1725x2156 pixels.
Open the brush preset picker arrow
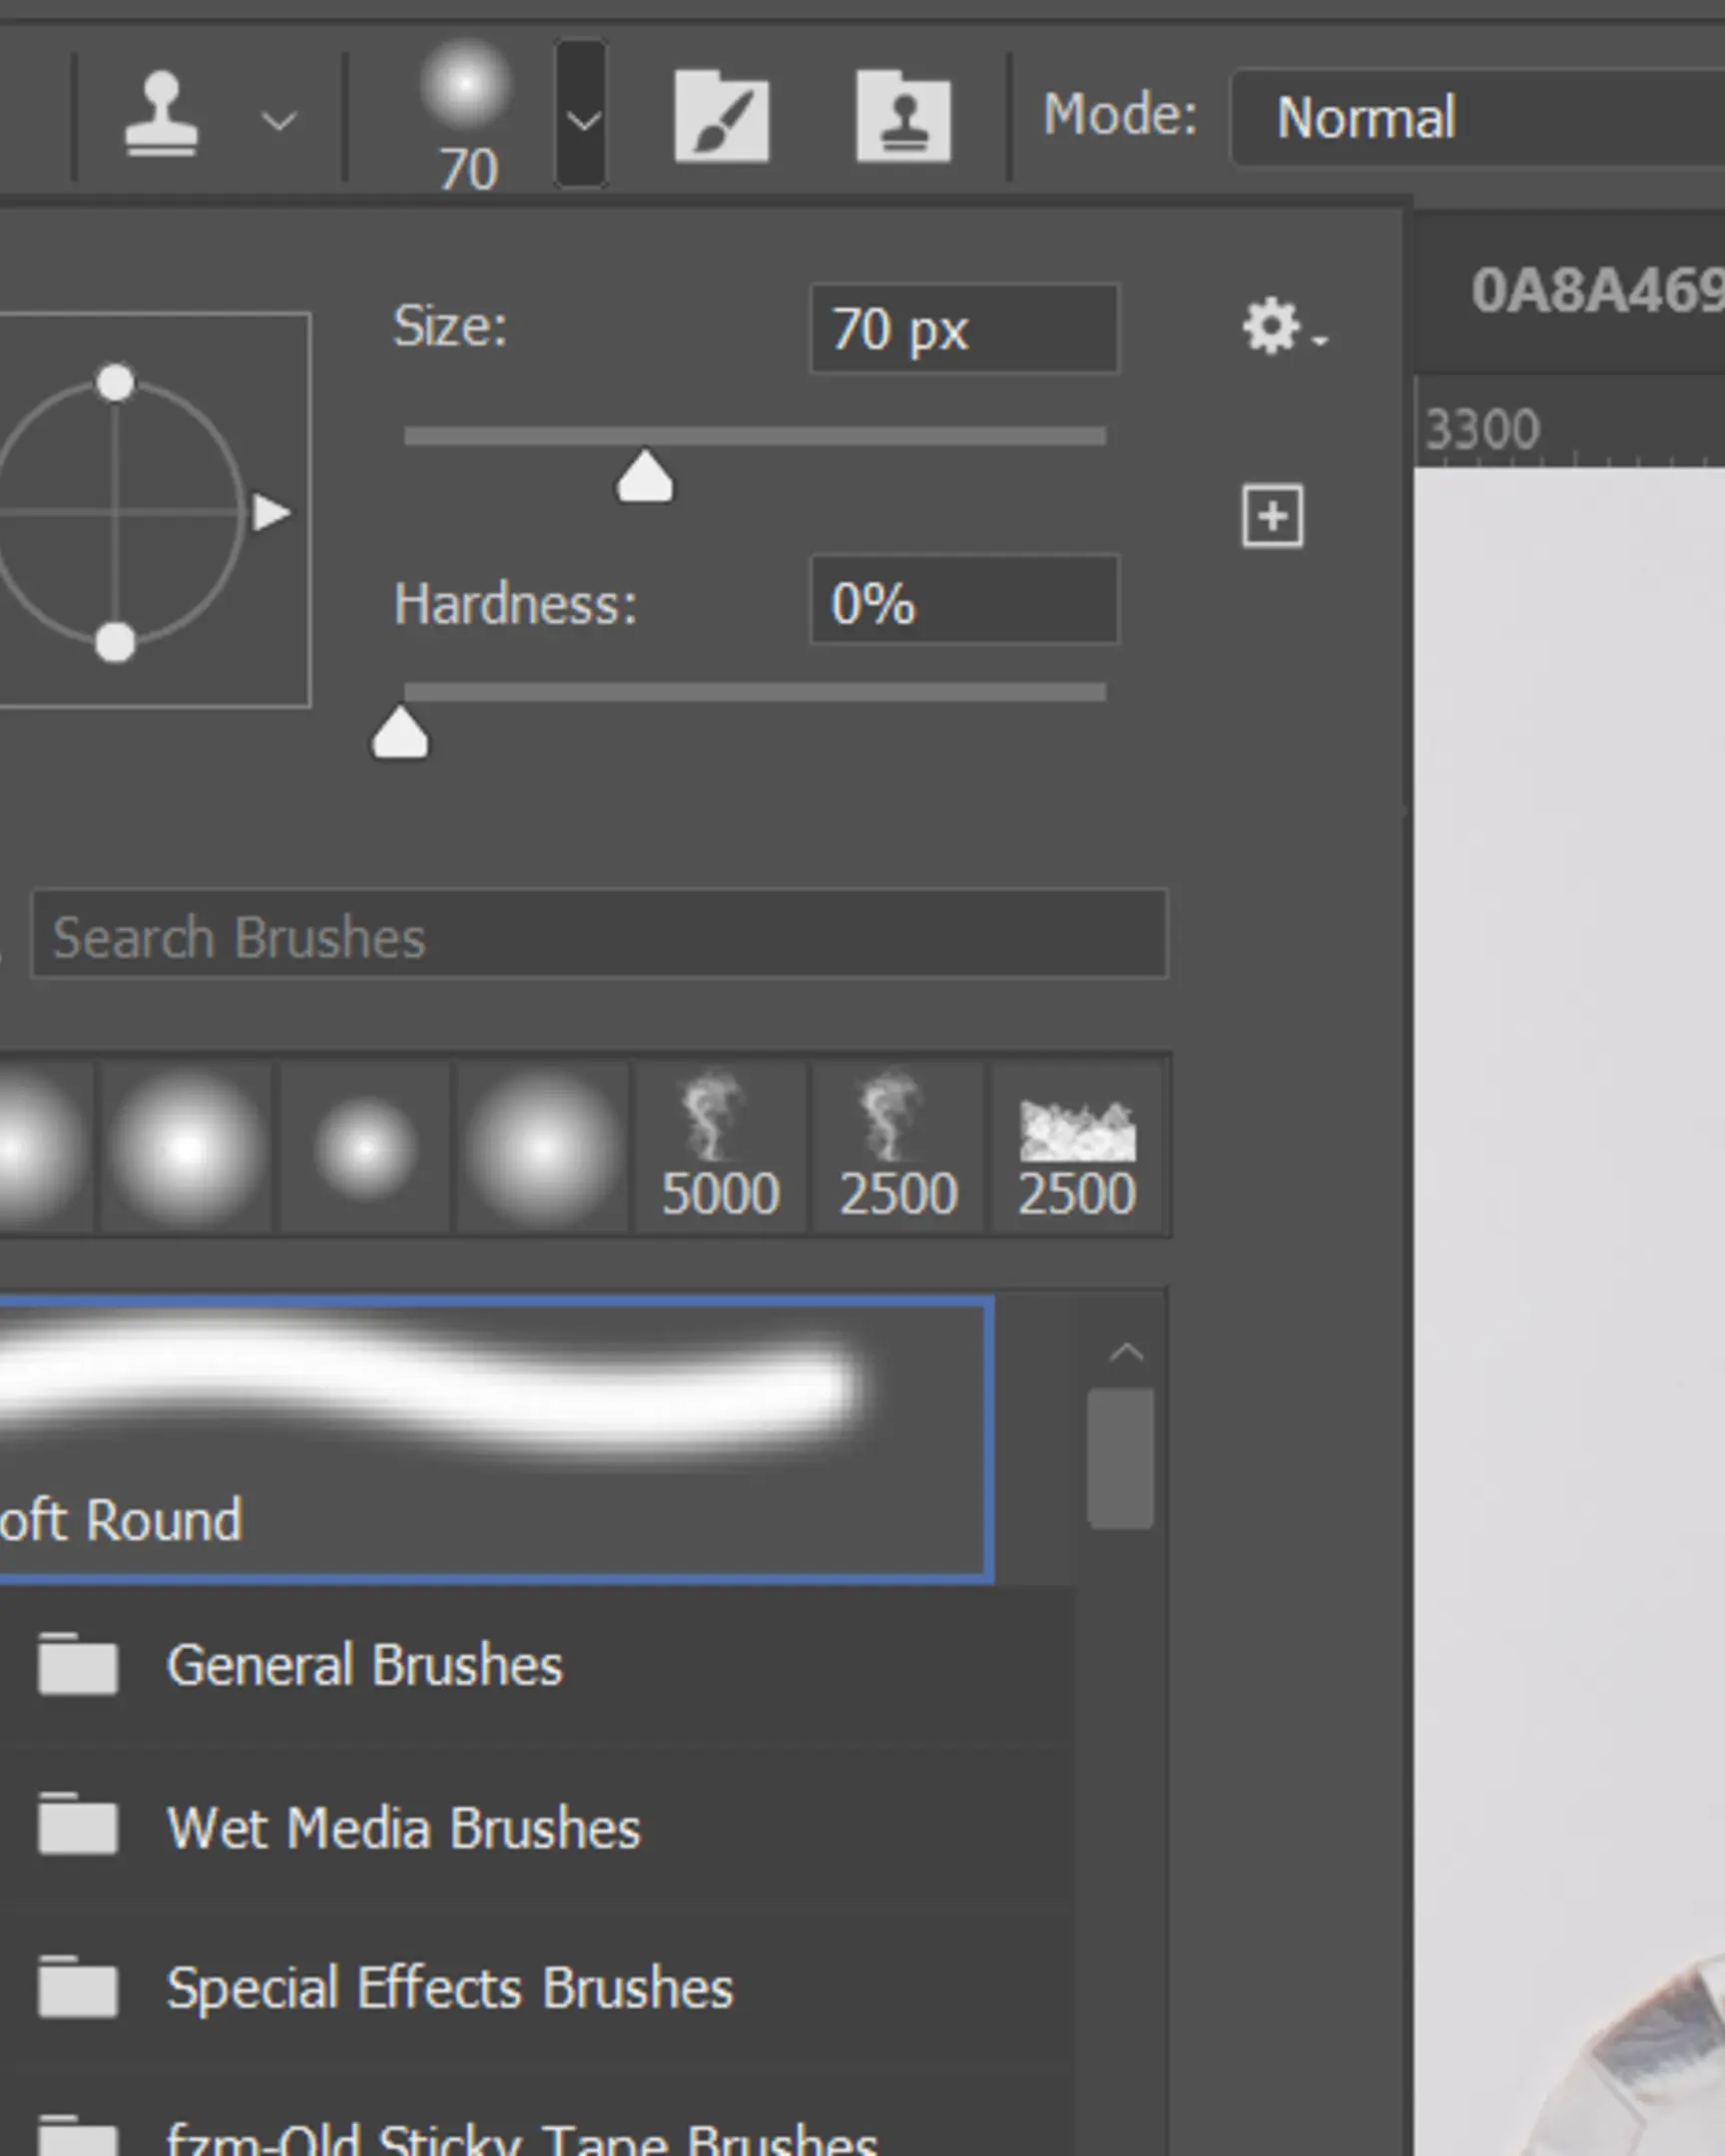[x=583, y=120]
